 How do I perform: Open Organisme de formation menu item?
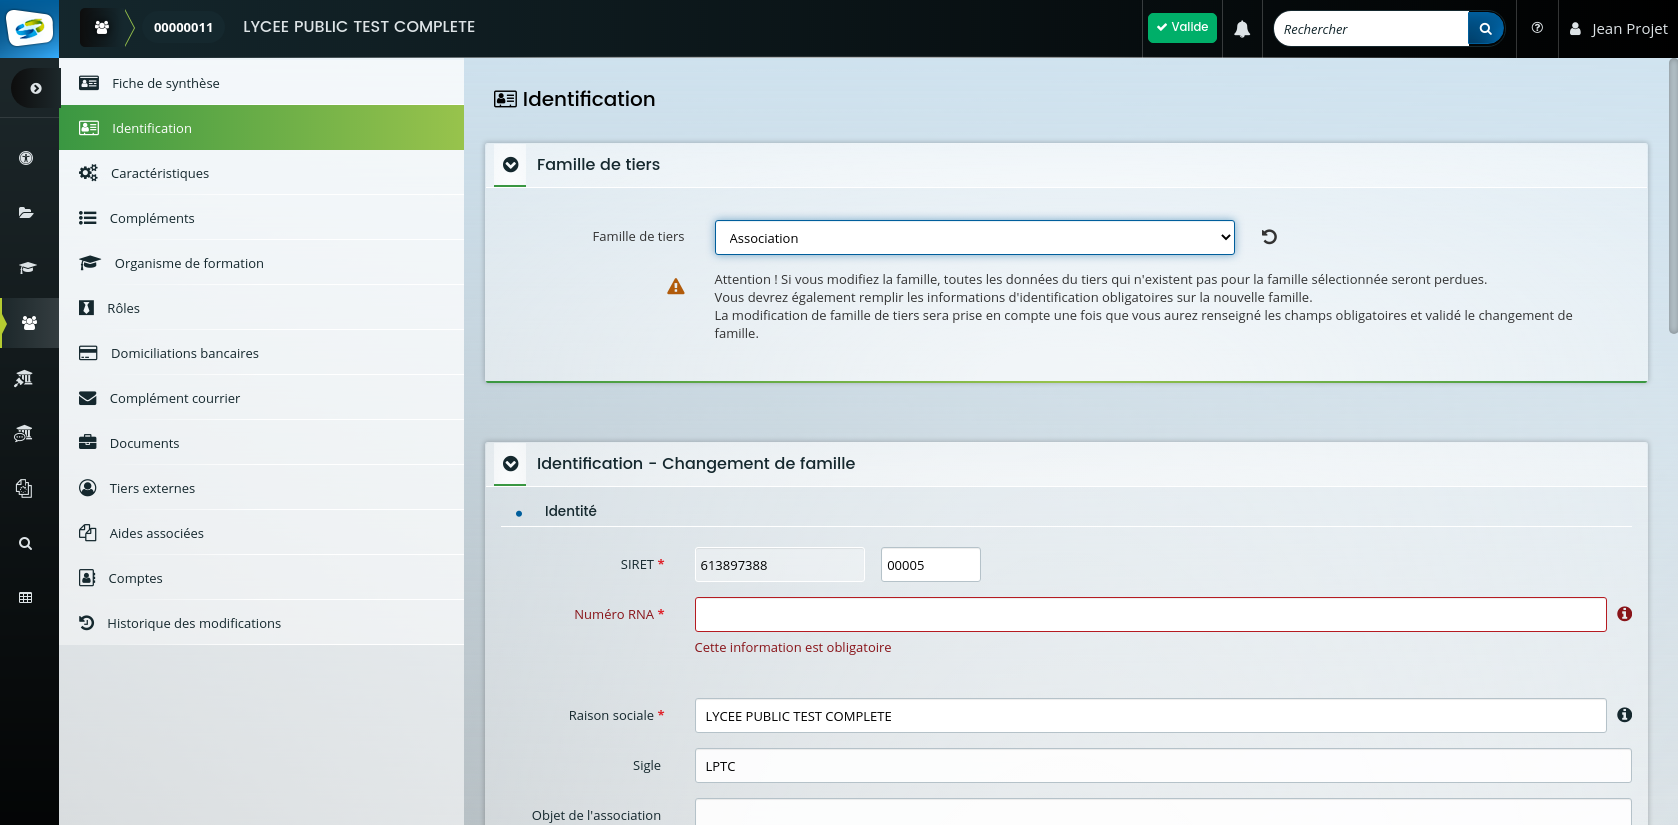click(x=262, y=263)
